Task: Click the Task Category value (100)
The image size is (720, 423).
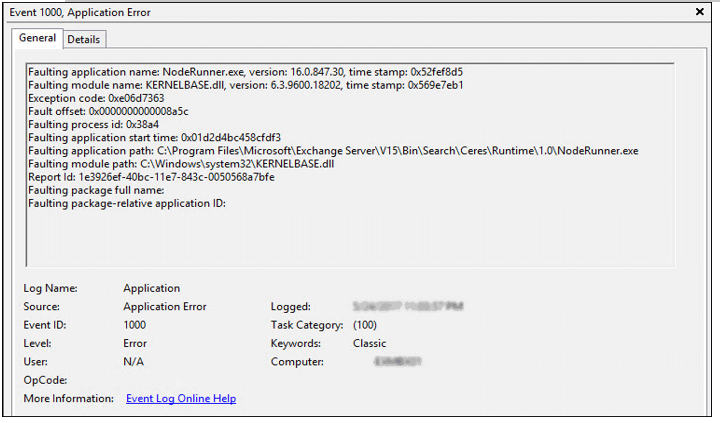Action: tap(365, 325)
